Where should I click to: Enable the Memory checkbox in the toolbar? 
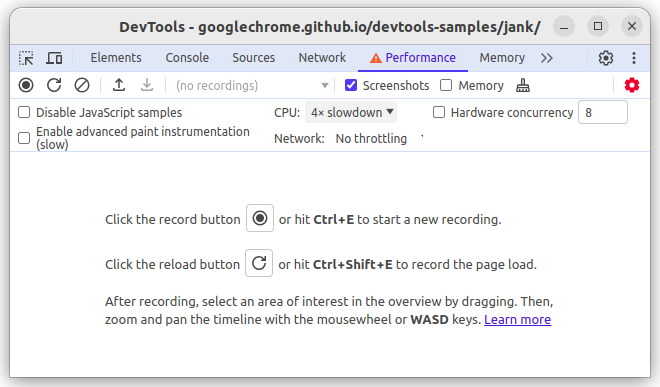click(446, 85)
